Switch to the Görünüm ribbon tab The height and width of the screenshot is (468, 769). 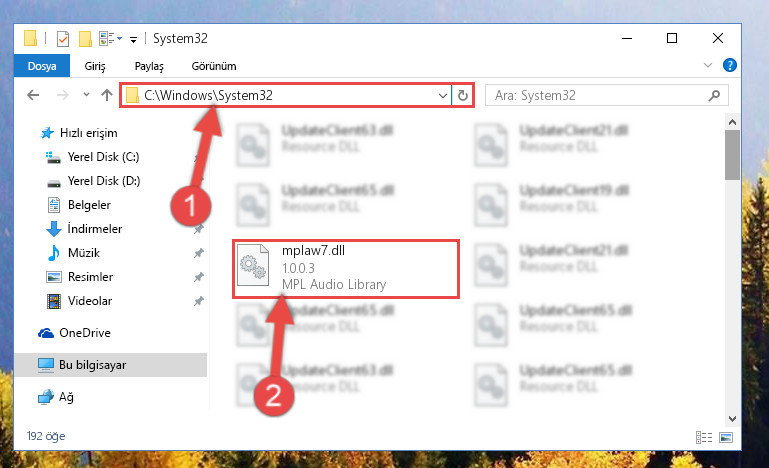[214, 66]
